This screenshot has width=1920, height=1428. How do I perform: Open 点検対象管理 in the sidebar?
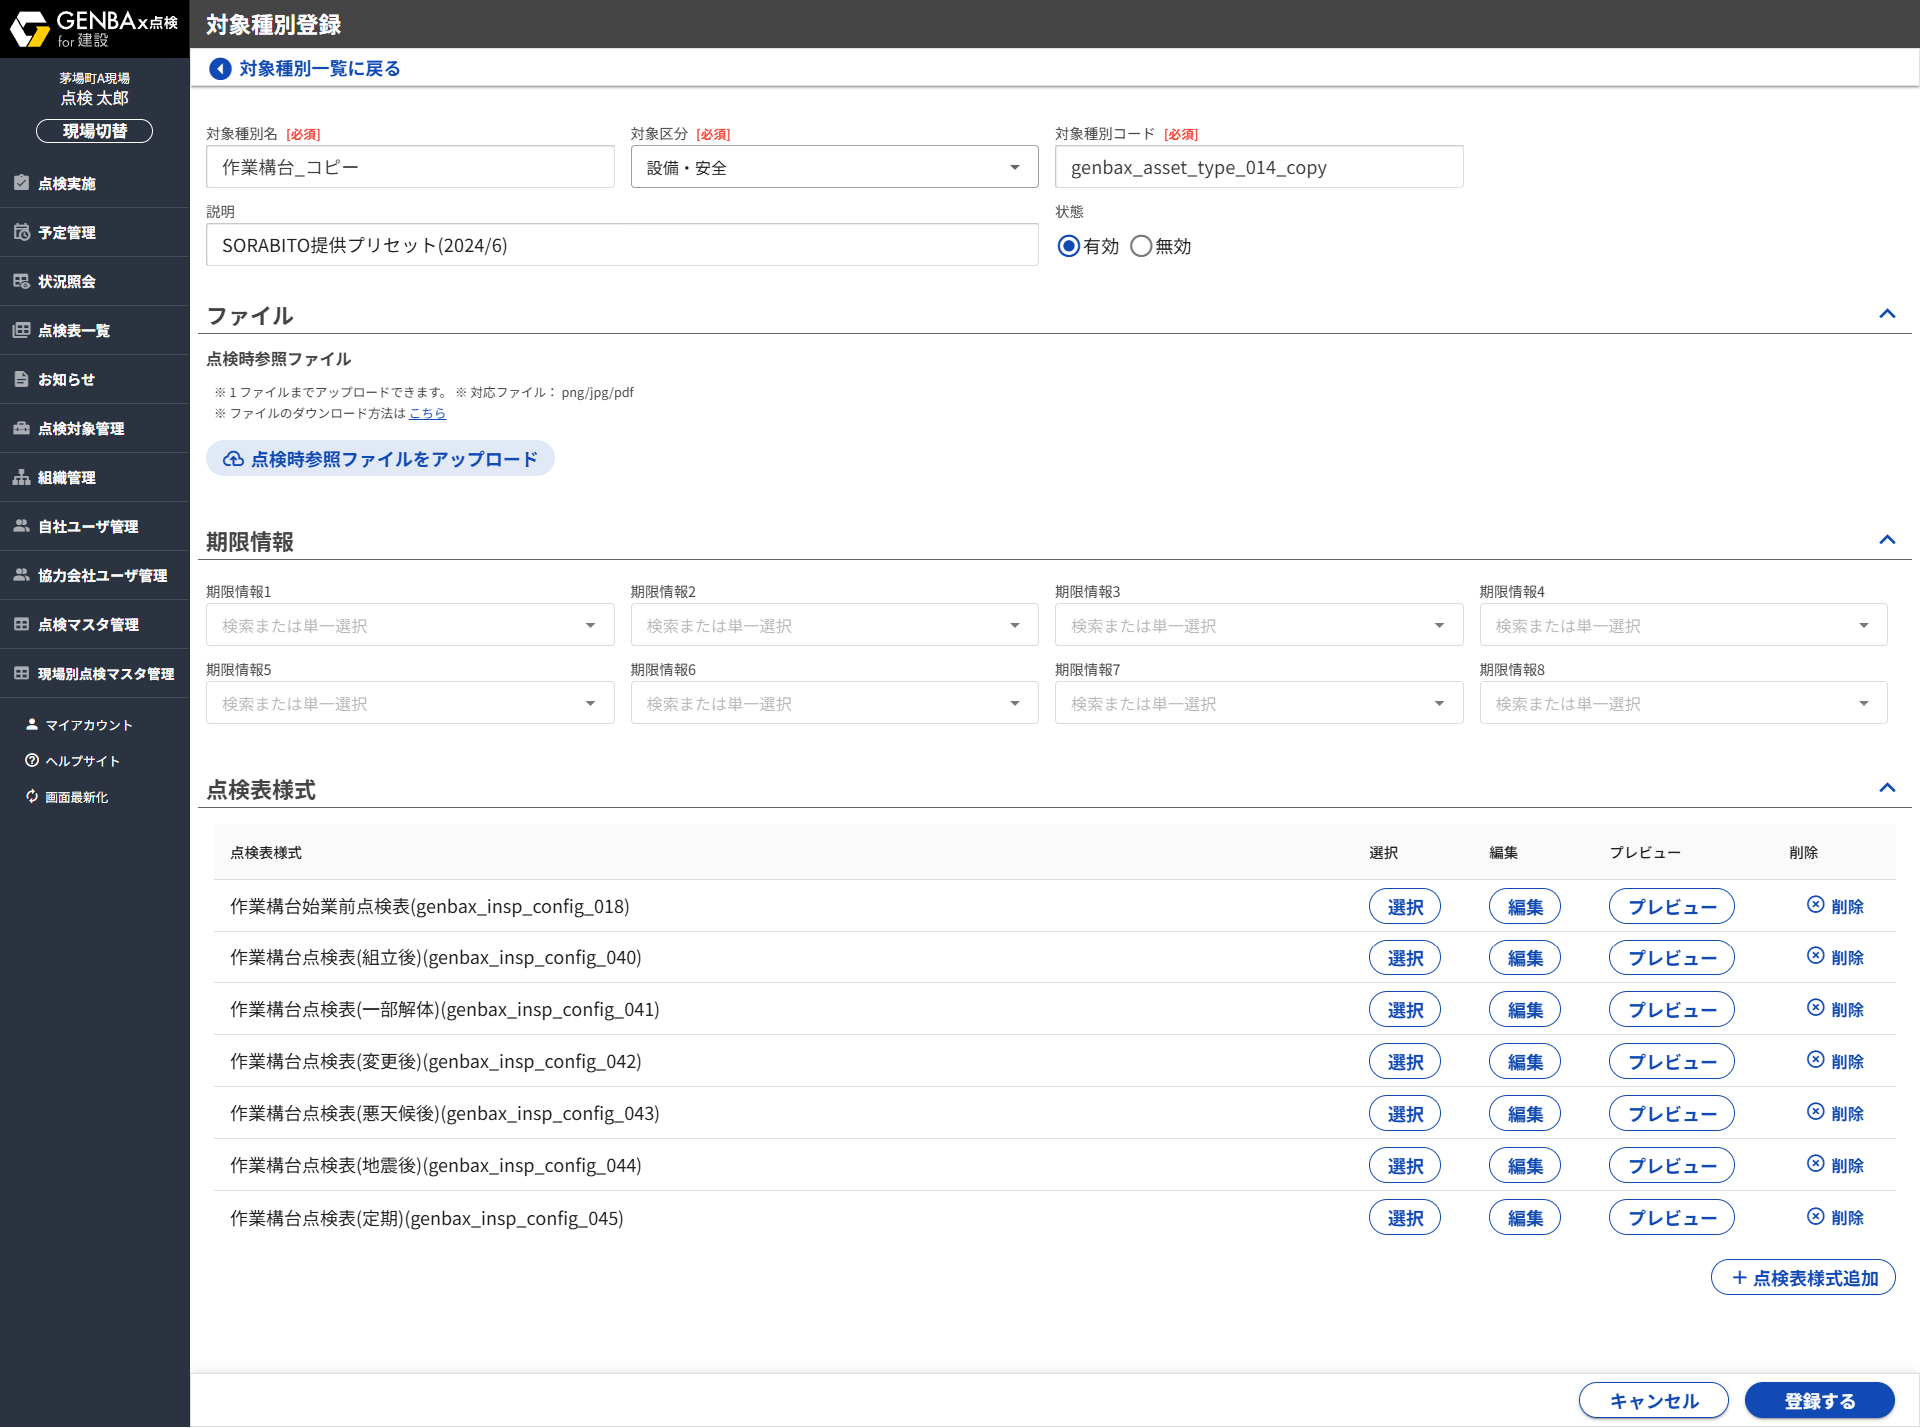(x=81, y=429)
